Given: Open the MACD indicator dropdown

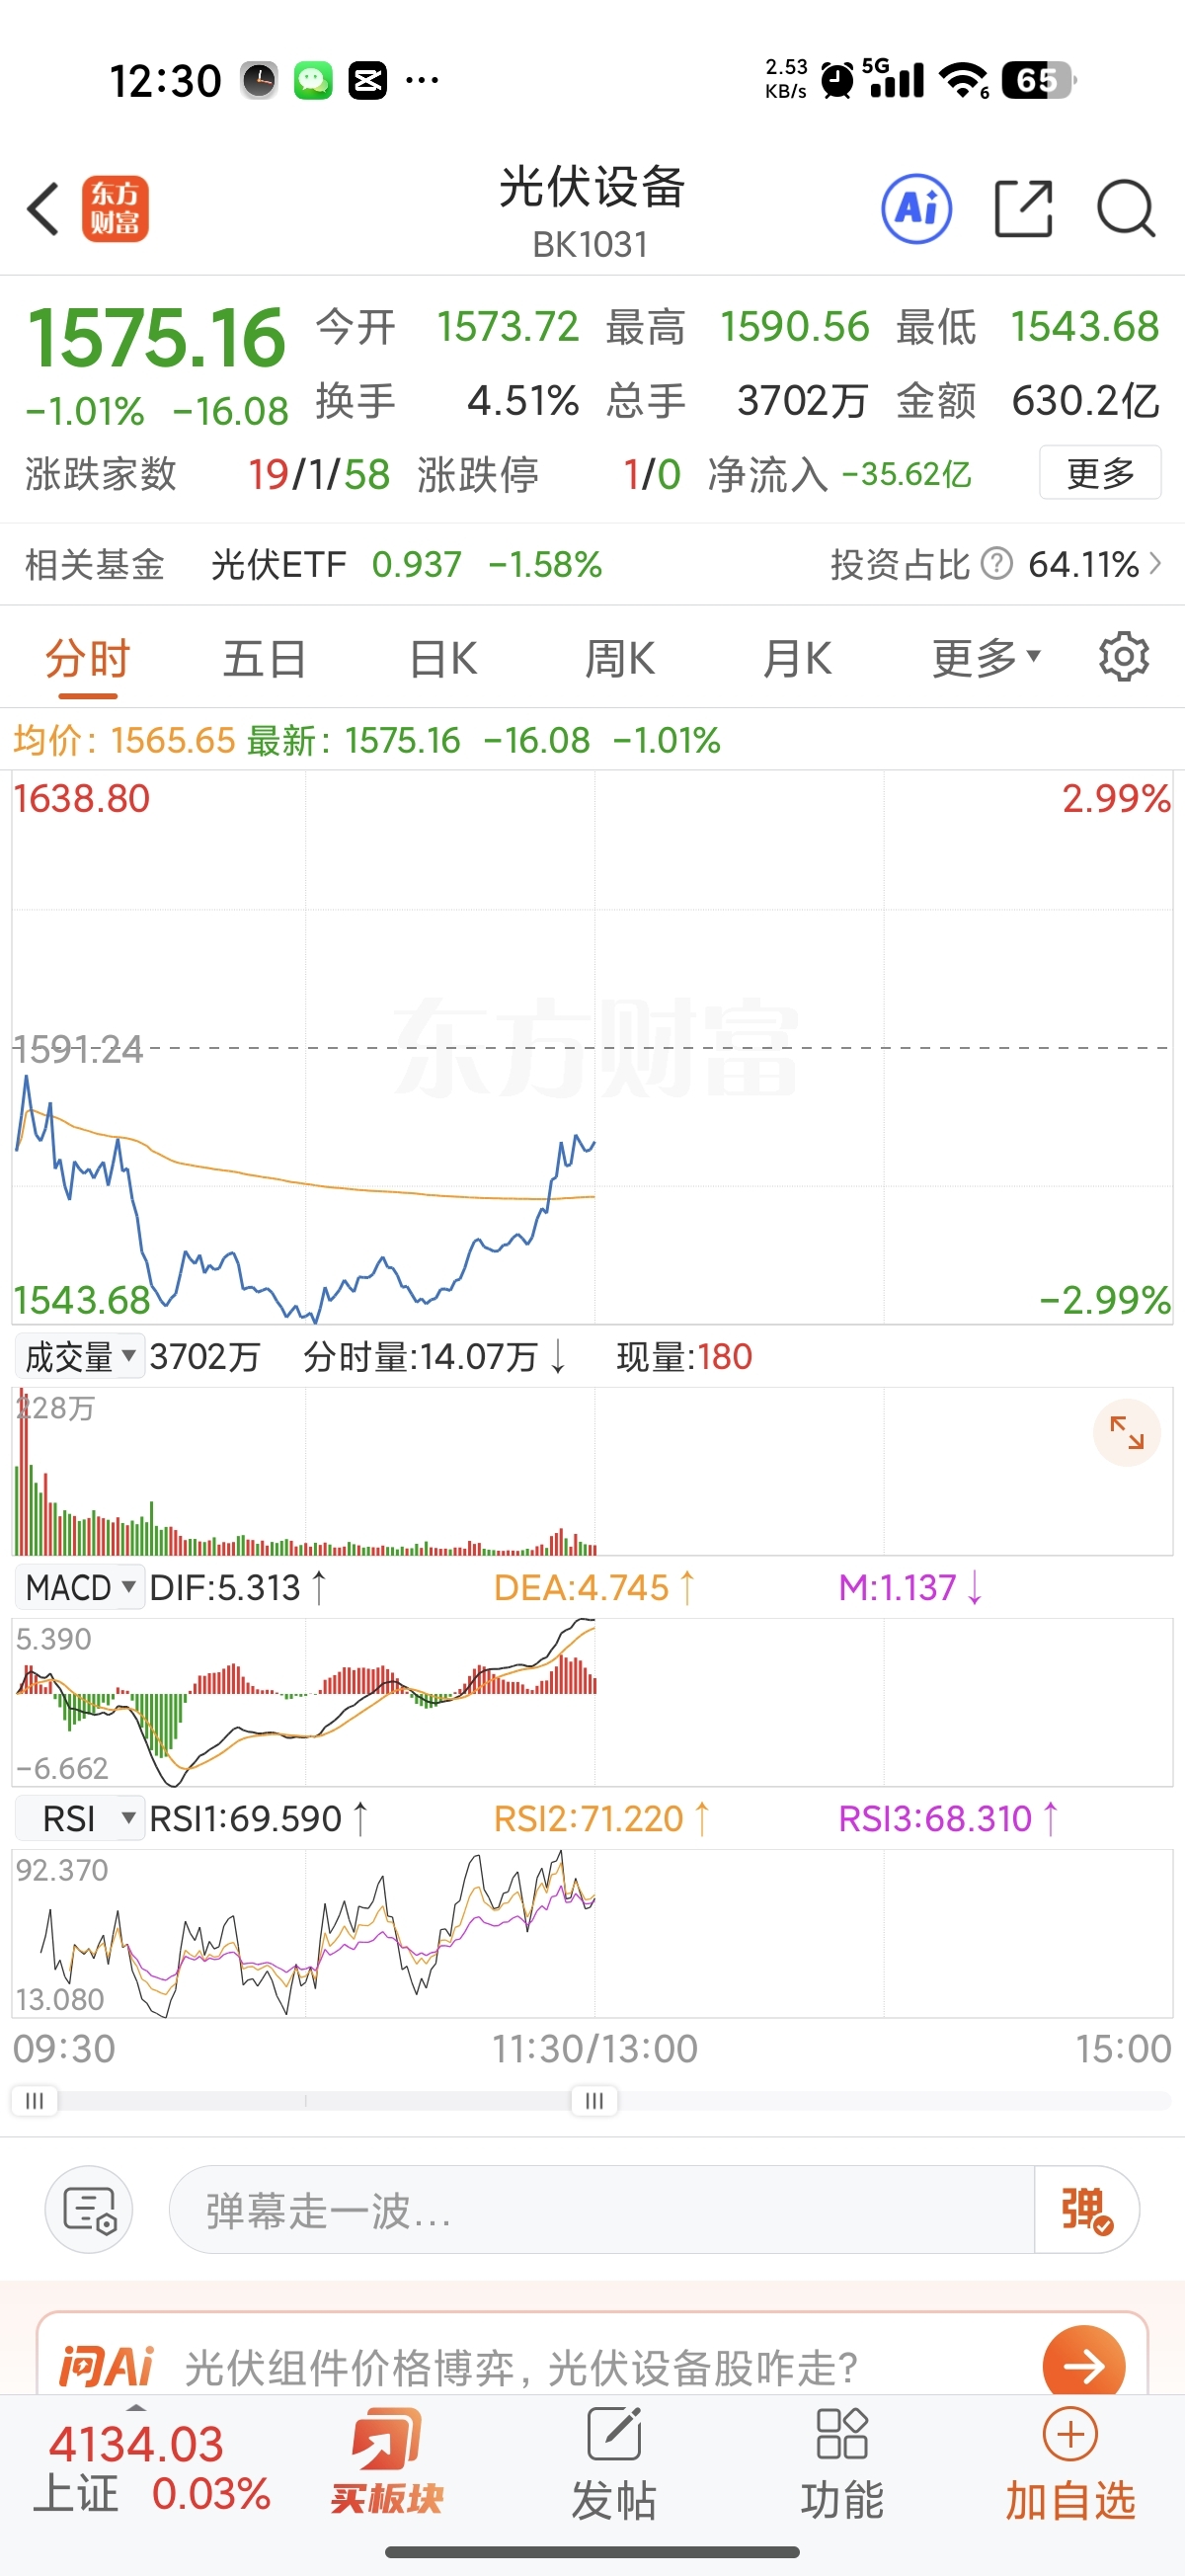Looking at the screenshot, I should tap(80, 1587).
